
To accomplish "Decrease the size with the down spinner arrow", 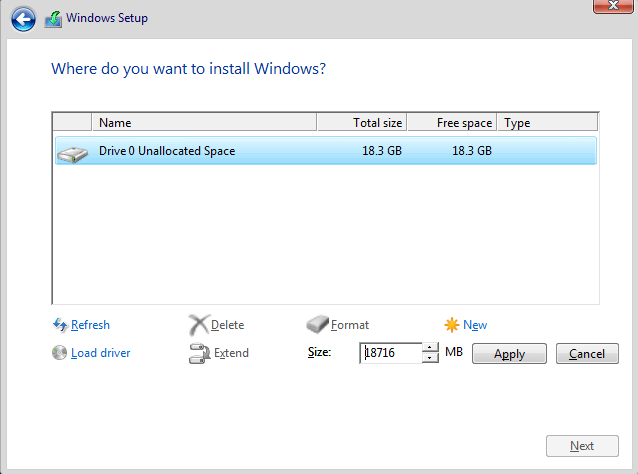I will [430, 358].
